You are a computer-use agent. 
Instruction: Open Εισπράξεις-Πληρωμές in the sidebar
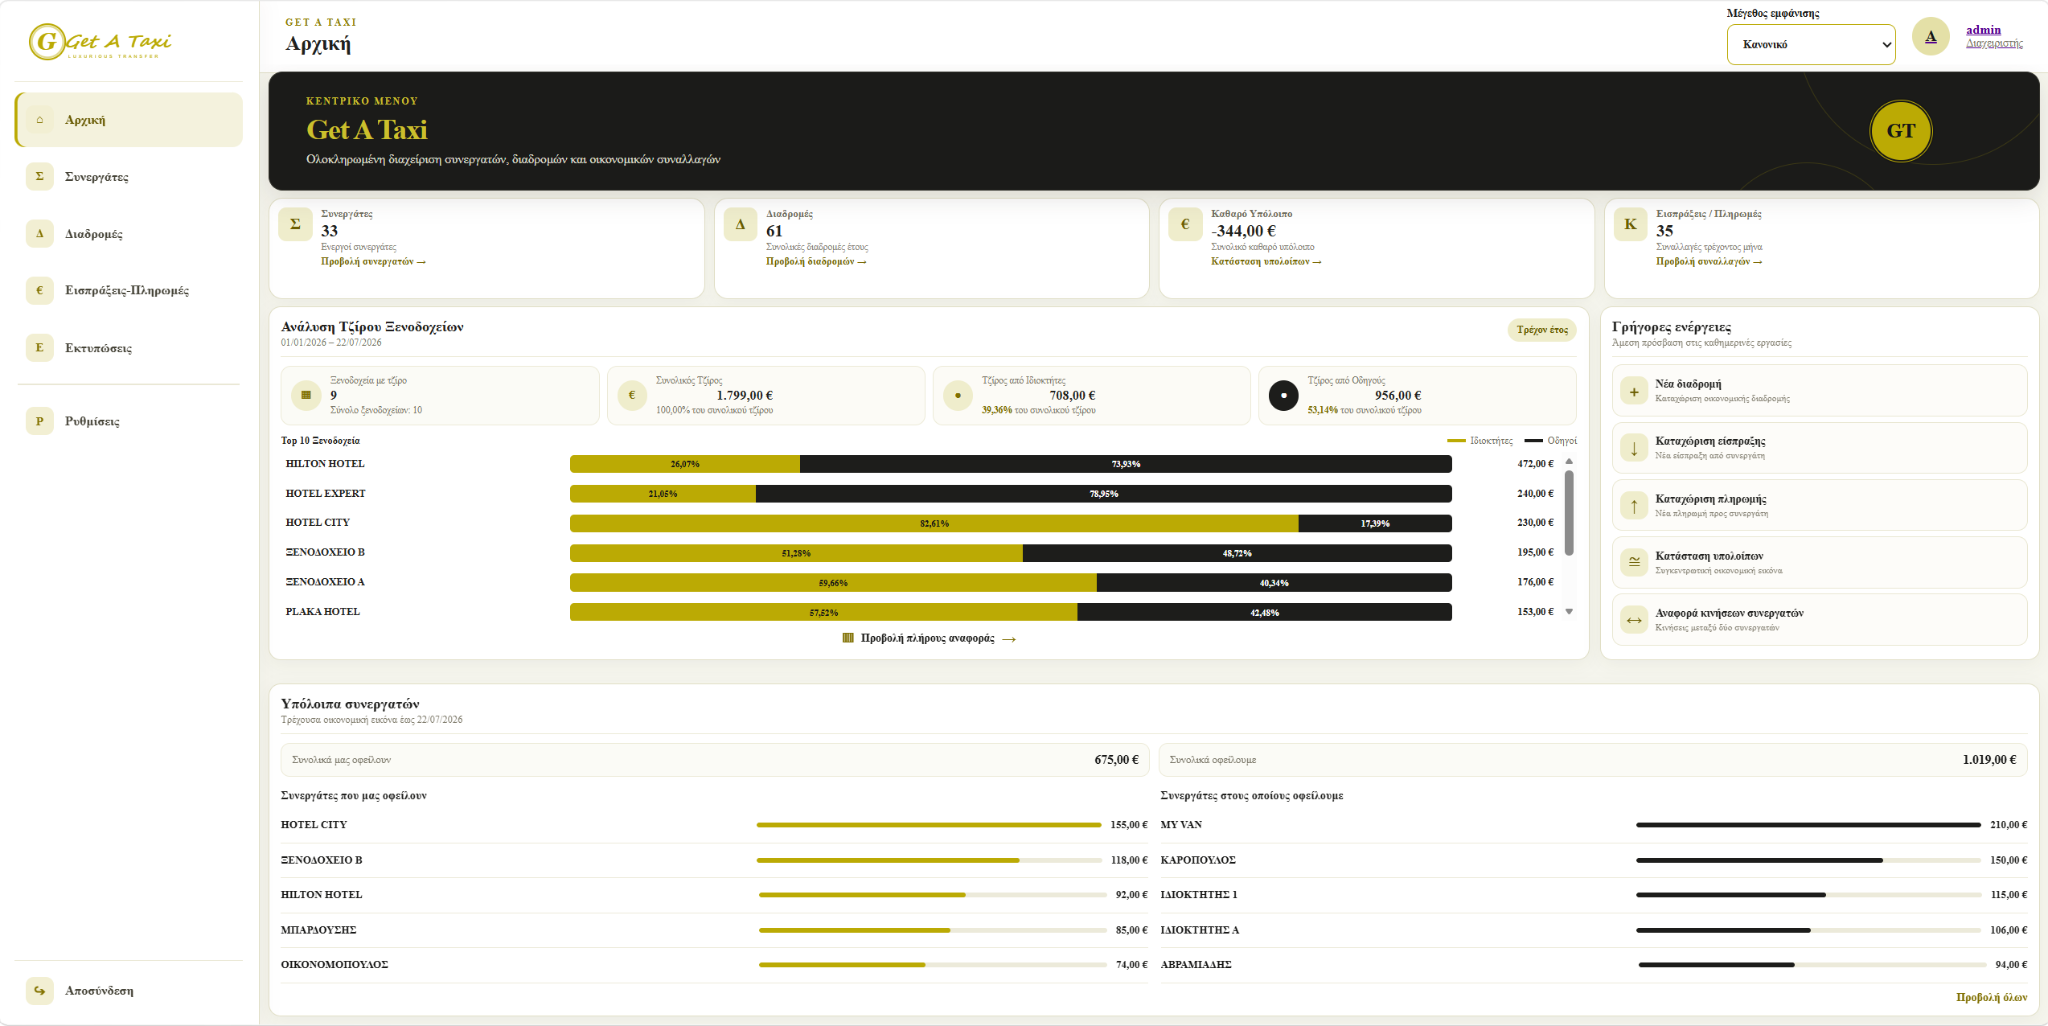coord(129,290)
